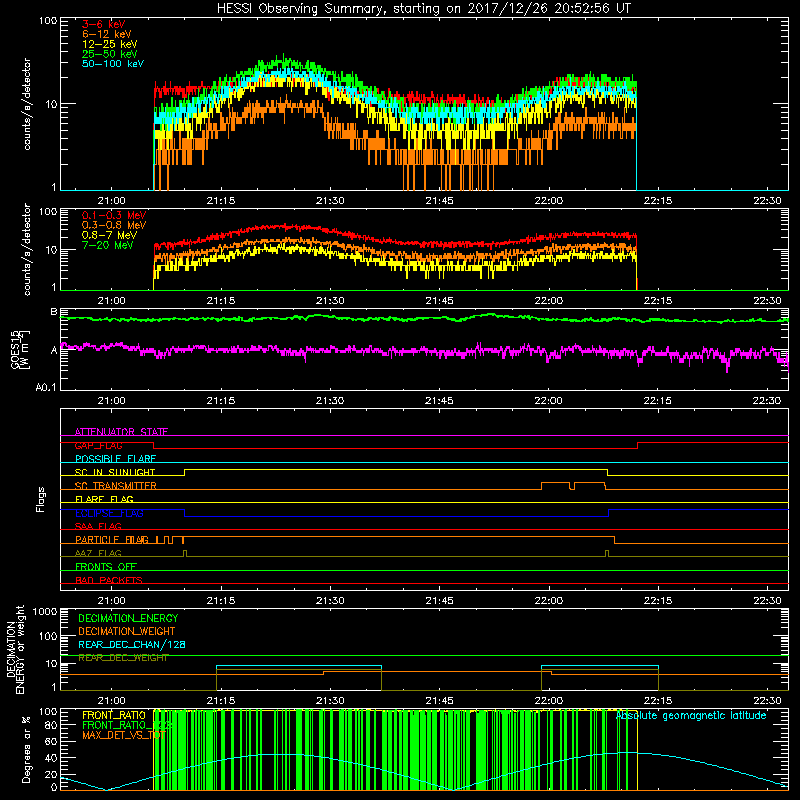Click the REAR_DEC_CHAN/128 legend entry
Image resolution: width=800 pixels, height=800 pixels.
132,645
